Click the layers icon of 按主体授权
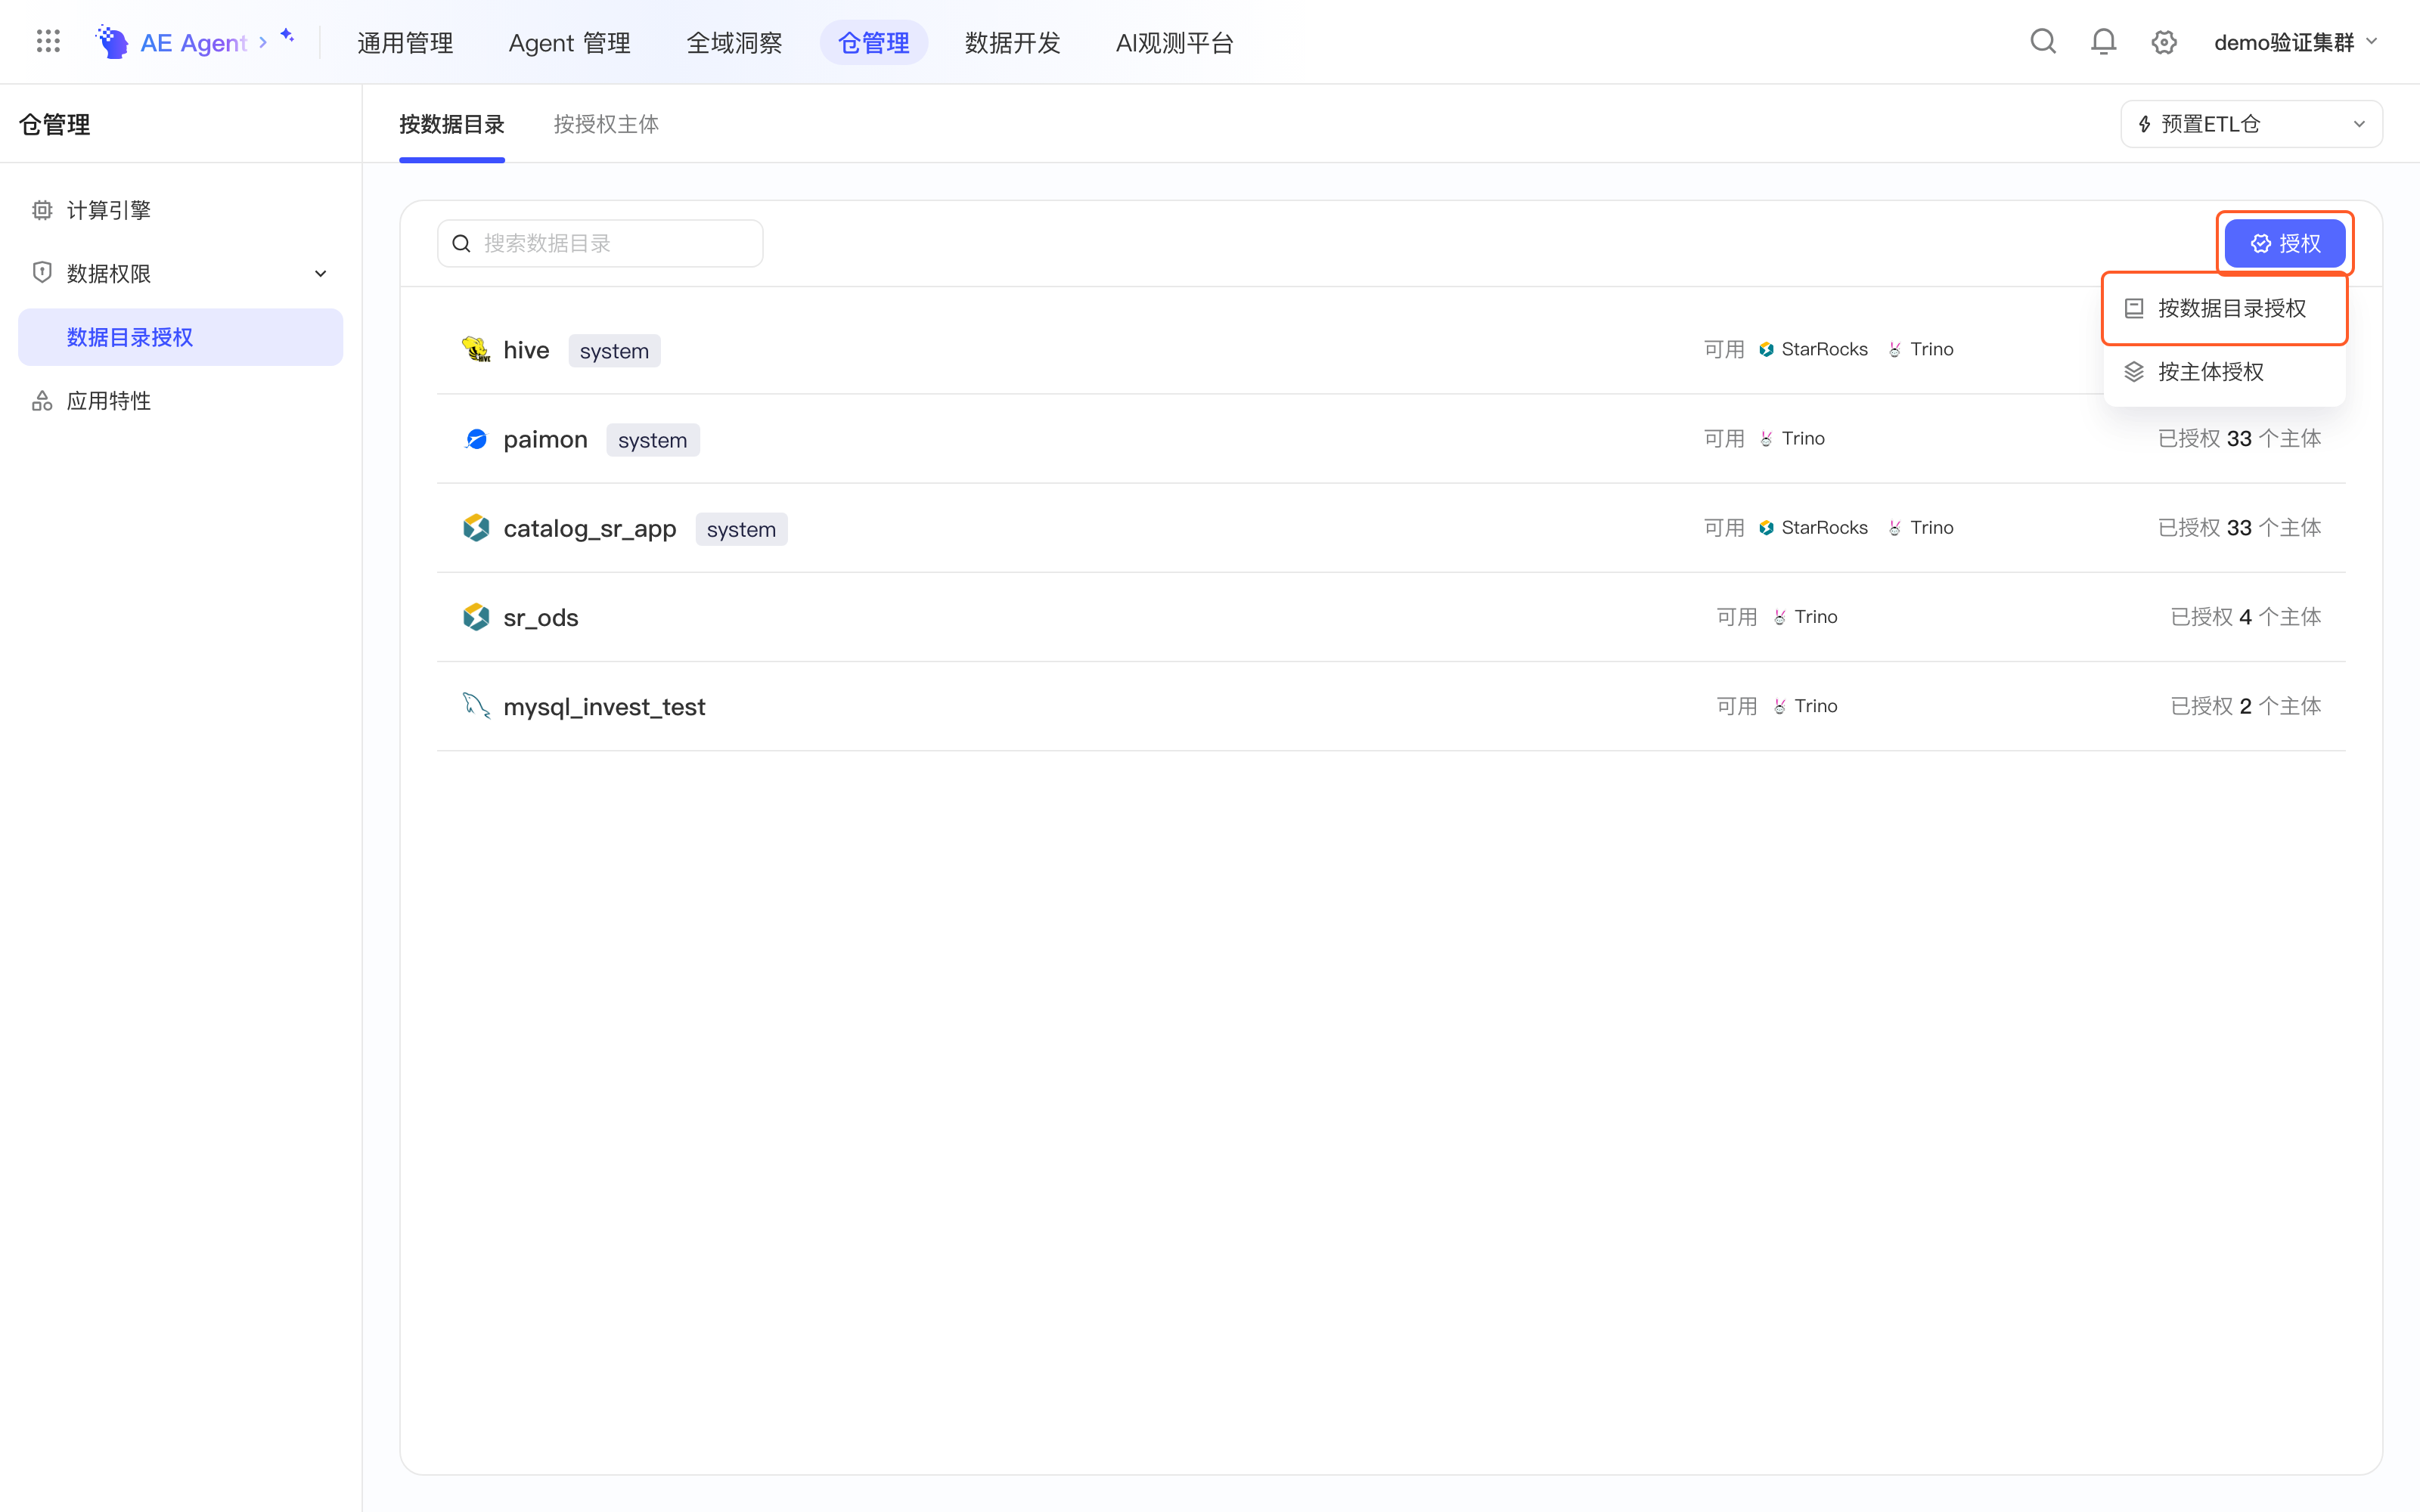Image resolution: width=2420 pixels, height=1512 pixels. click(x=2134, y=372)
